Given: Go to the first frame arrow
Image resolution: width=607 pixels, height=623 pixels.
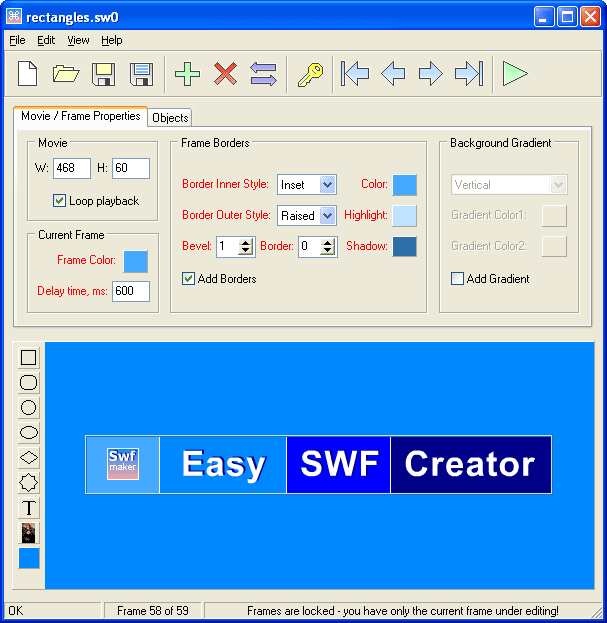Looking at the screenshot, I should tap(355, 74).
